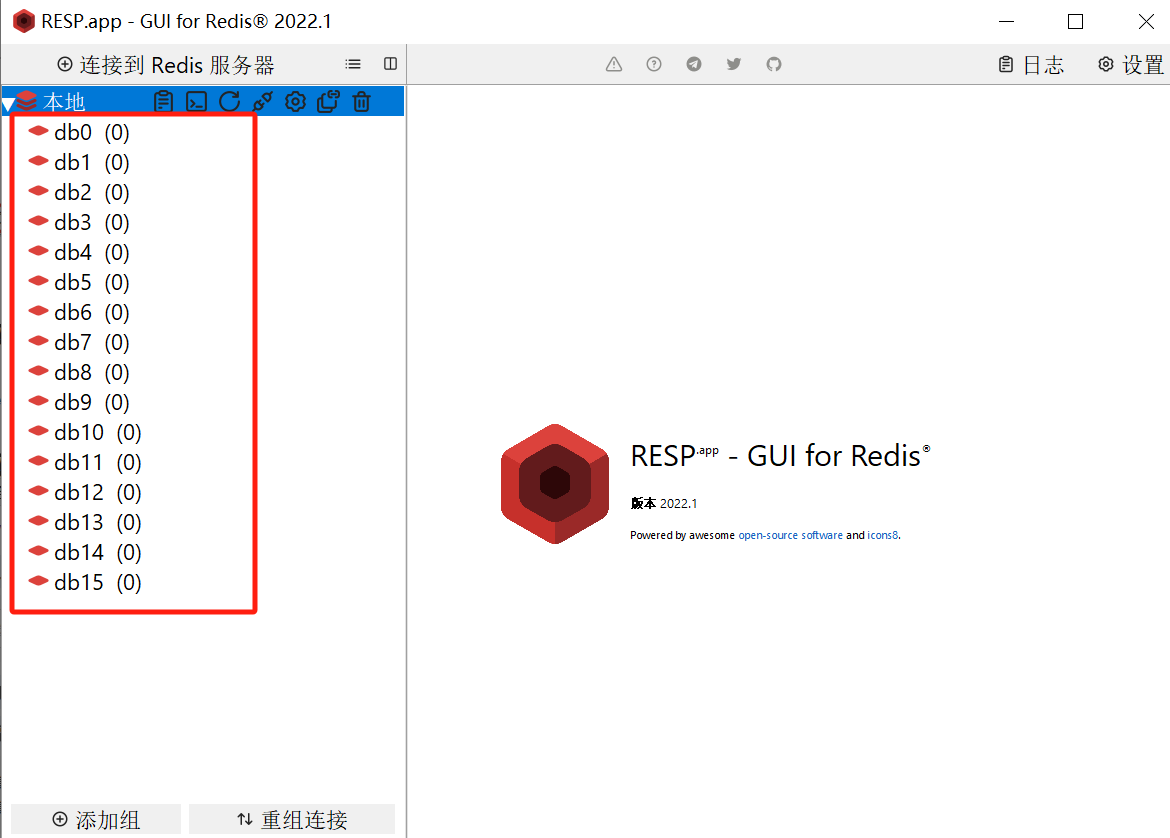Select database db4

pyautogui.click(x=79, y=252)
